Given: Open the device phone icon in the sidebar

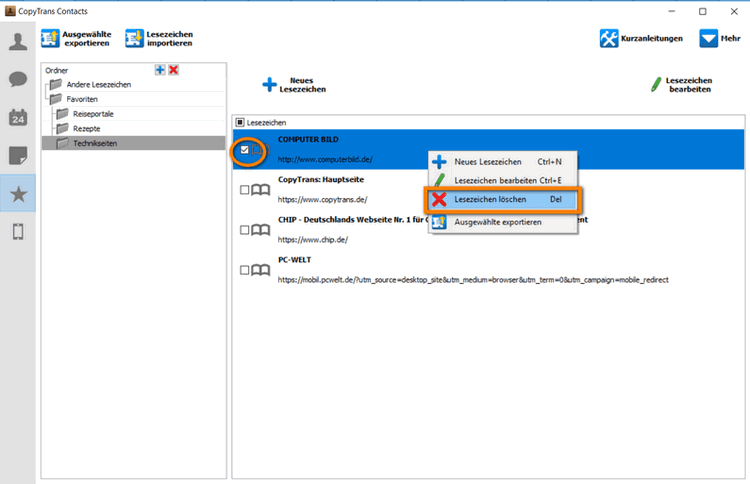Looking at the screenshot, I should (18, 232).
